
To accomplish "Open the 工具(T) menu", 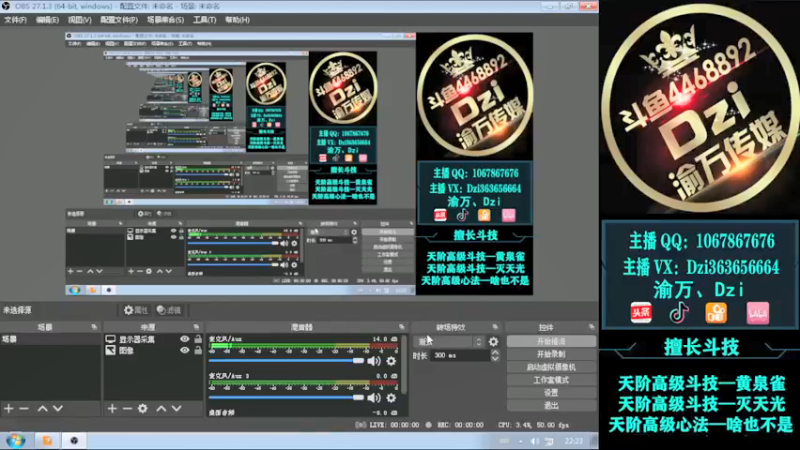I will tap(204, 20).
